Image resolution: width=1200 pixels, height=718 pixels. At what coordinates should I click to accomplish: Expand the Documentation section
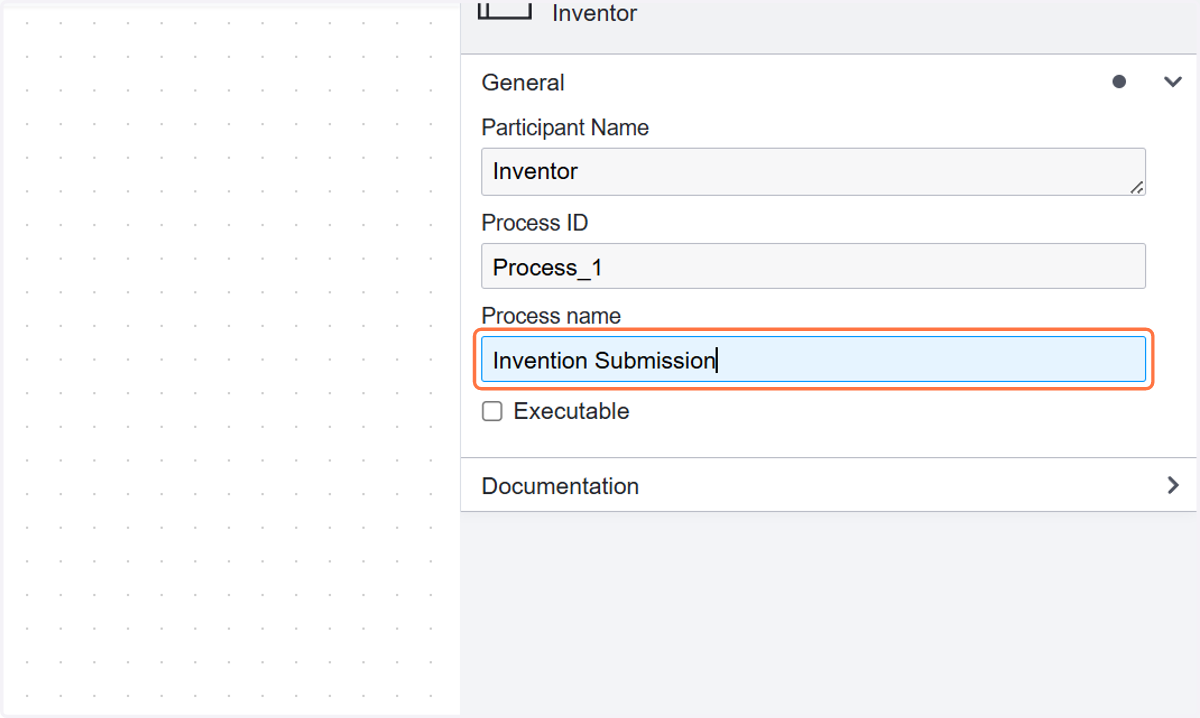point(1173,485)
